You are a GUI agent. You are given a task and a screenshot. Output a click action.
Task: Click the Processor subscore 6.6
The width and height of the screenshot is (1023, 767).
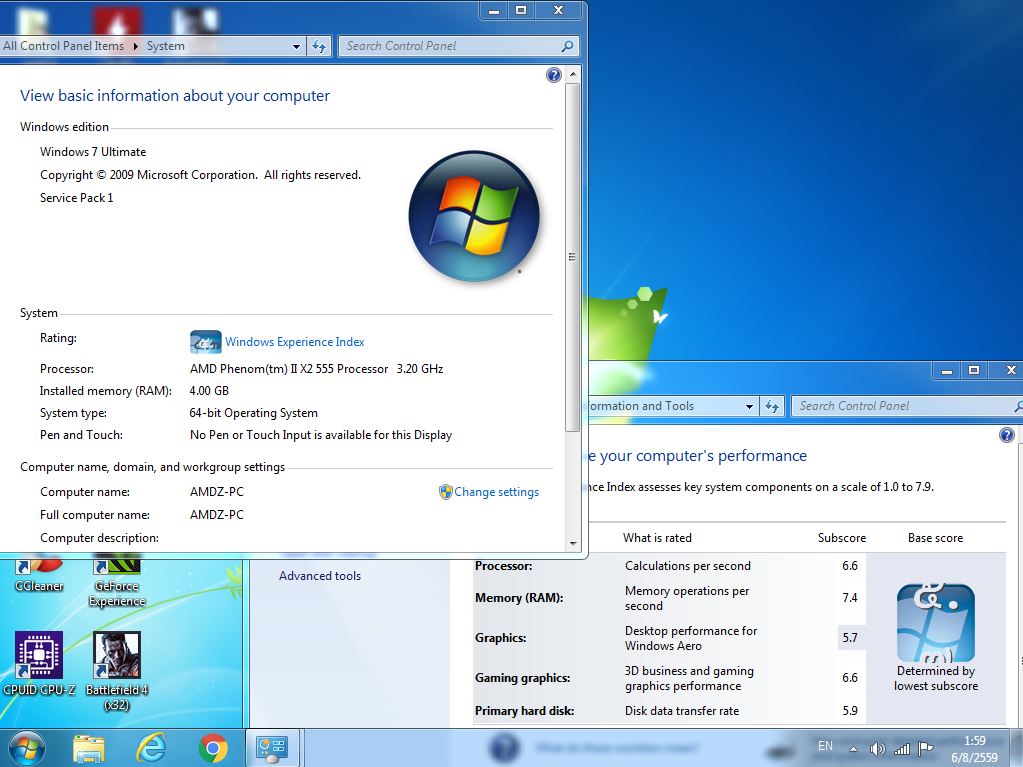tap(849, 566)
